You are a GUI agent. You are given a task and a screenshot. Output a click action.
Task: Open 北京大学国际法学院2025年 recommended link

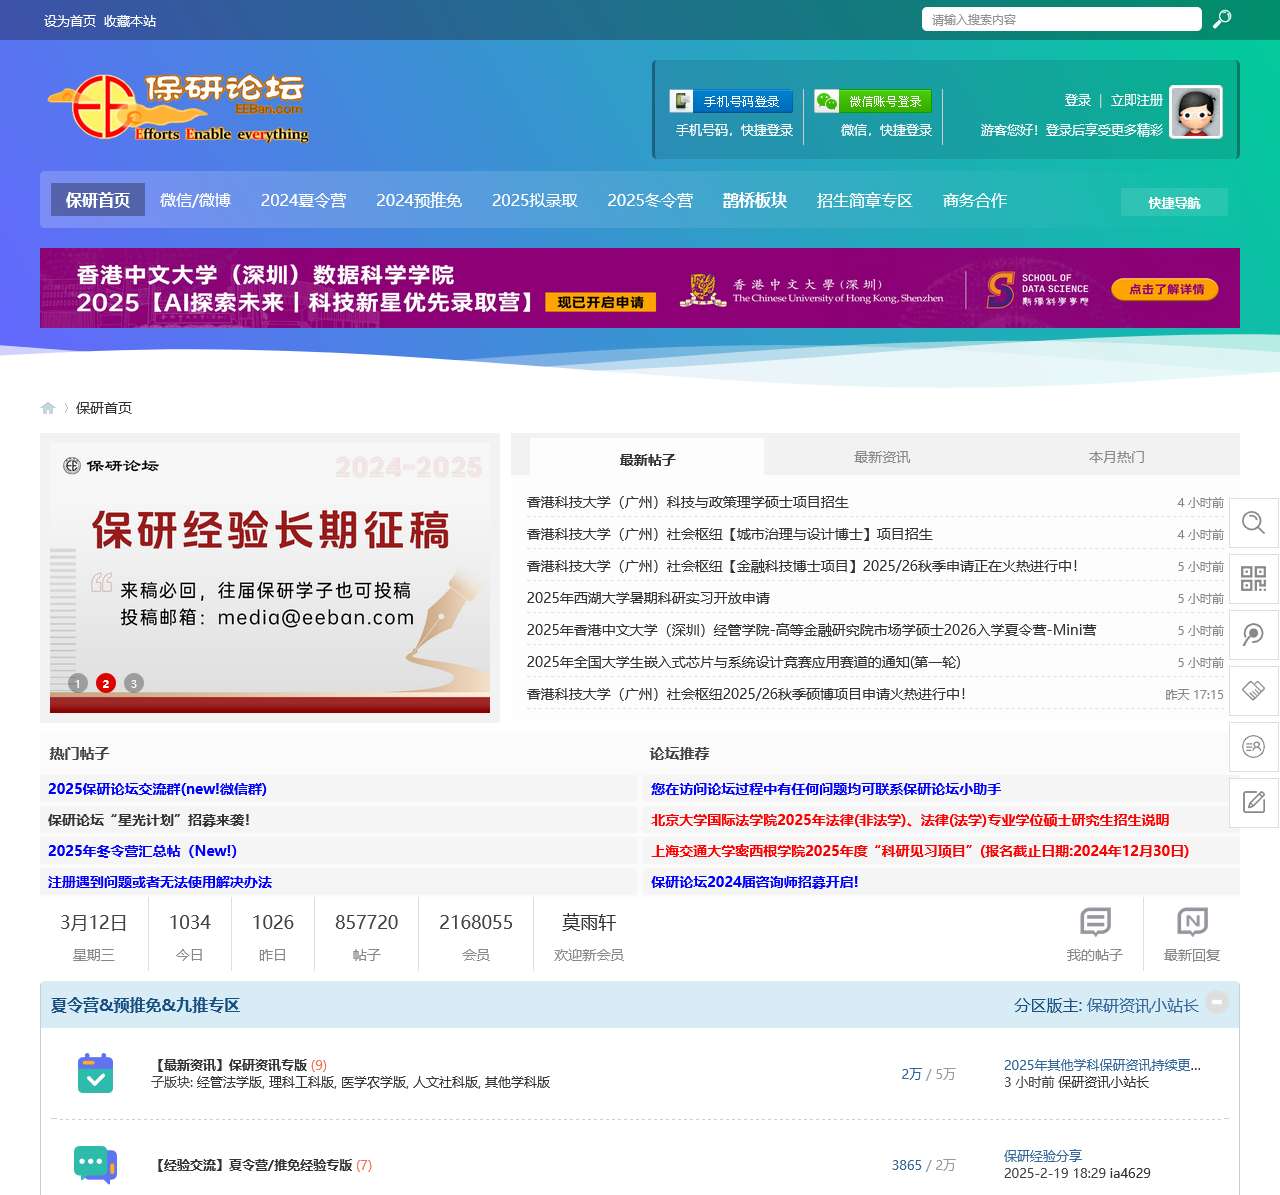point(910,820)
